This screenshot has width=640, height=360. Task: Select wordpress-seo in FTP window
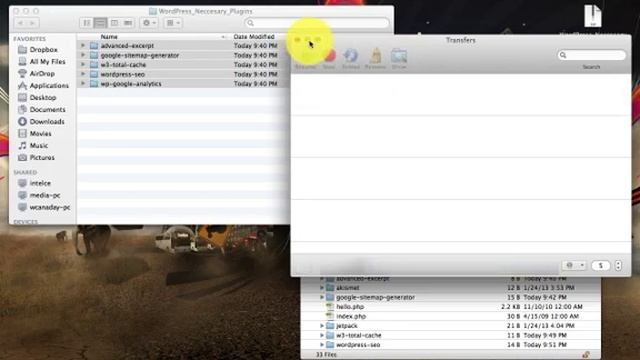click(451, 345)
